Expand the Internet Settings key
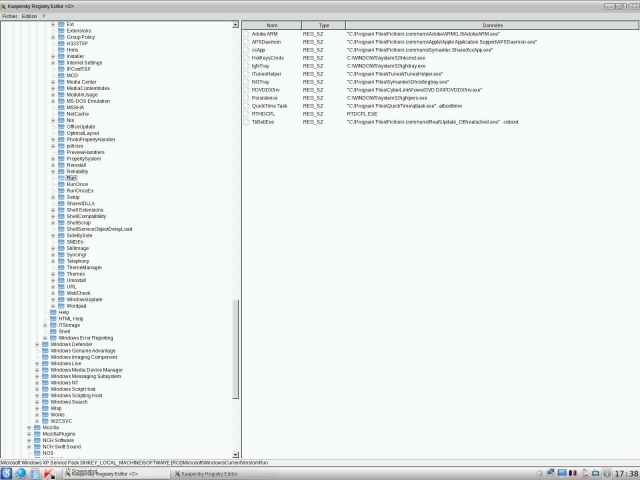The width and height of the screenshot is (640, 480). coord(53,63)
